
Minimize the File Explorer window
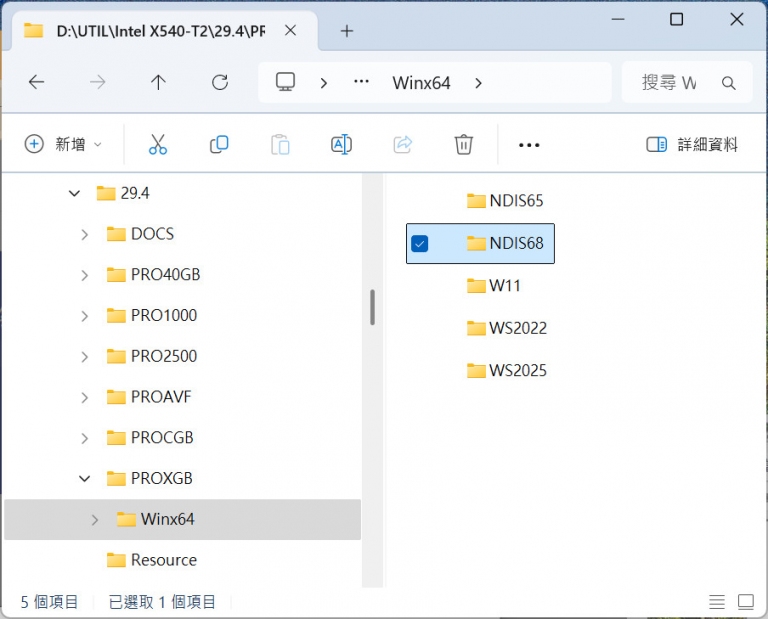618,20
